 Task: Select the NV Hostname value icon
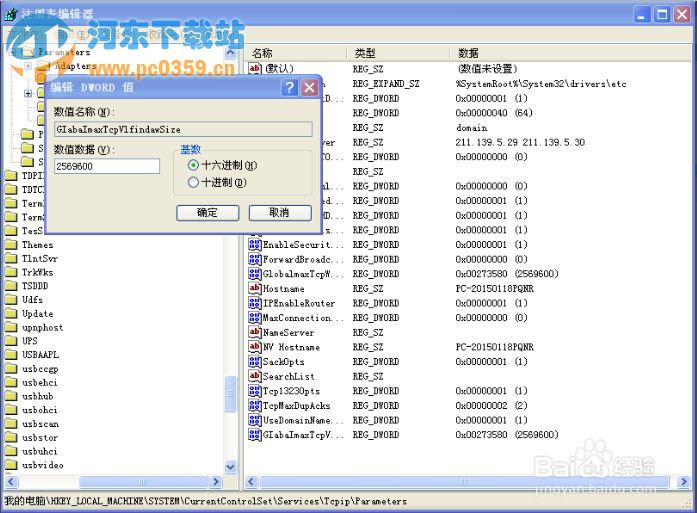pos(255,347)
